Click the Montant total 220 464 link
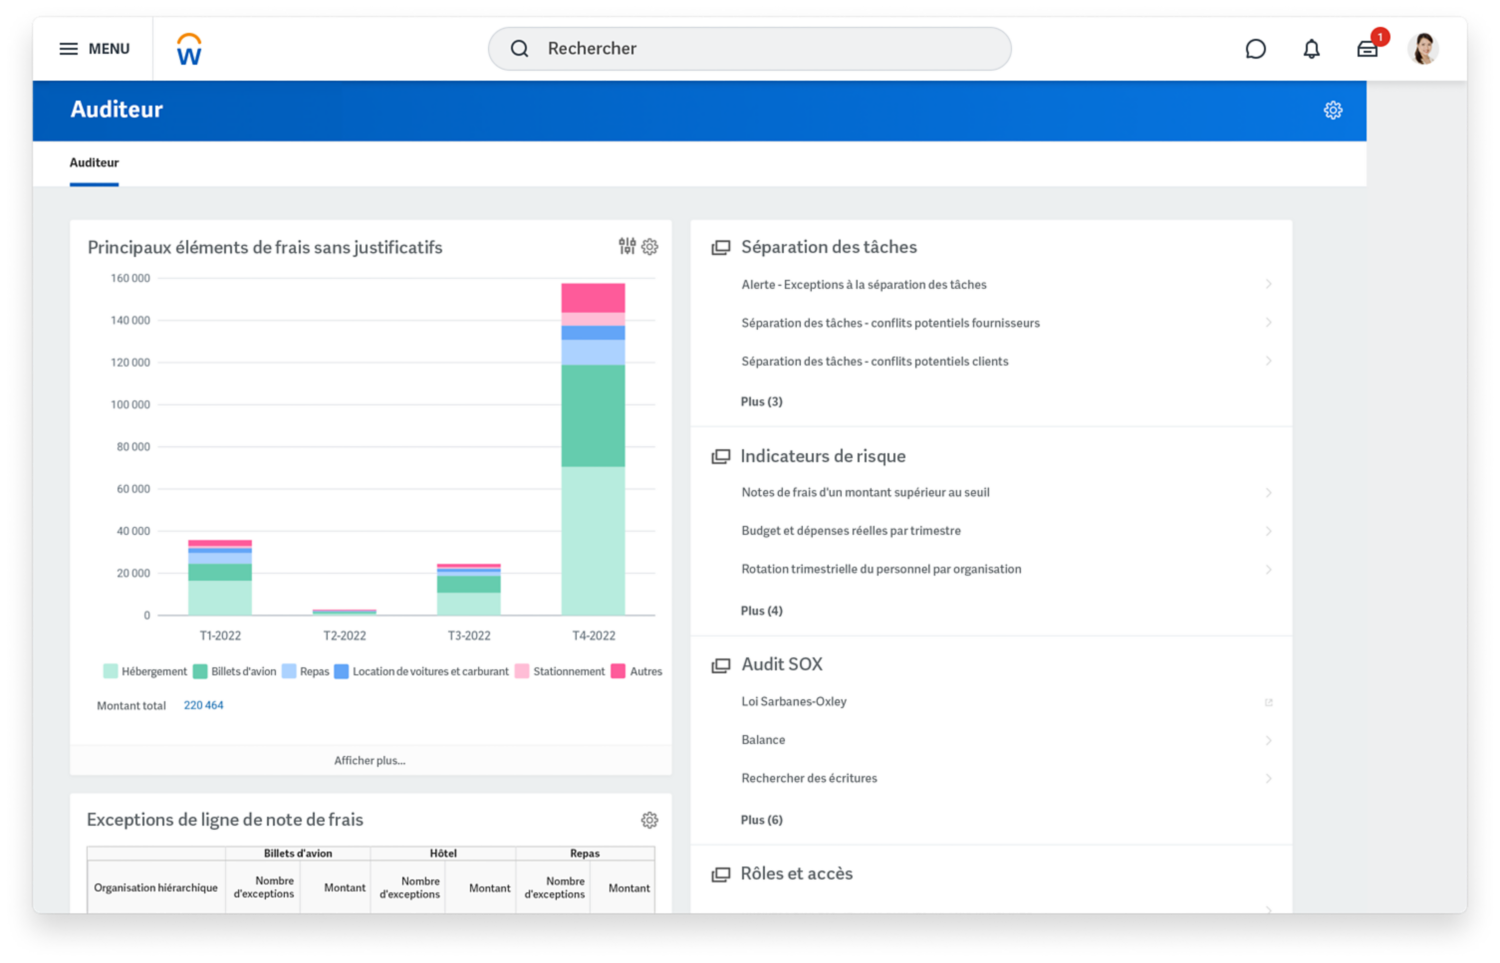 [x=203, y=705]
